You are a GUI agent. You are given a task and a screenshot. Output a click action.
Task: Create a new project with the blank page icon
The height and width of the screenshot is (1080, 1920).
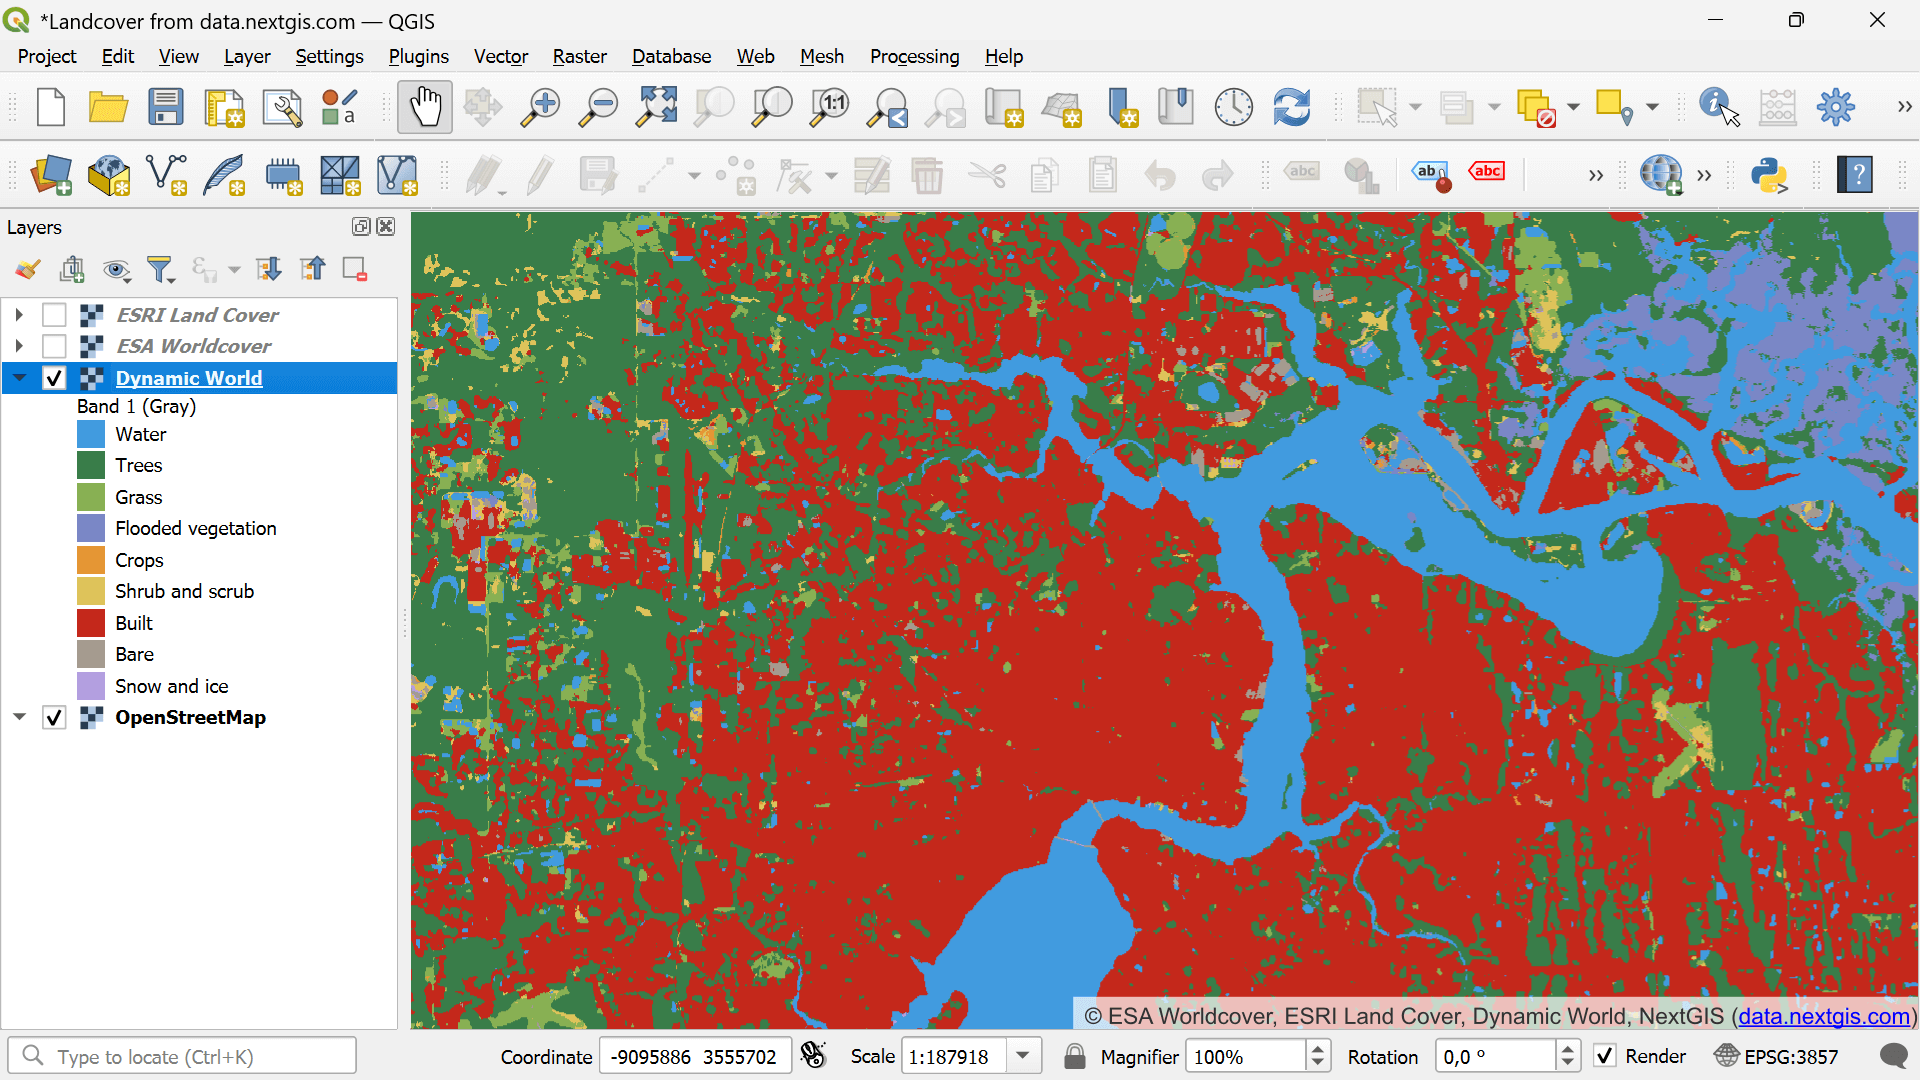(x=50, y=107)
